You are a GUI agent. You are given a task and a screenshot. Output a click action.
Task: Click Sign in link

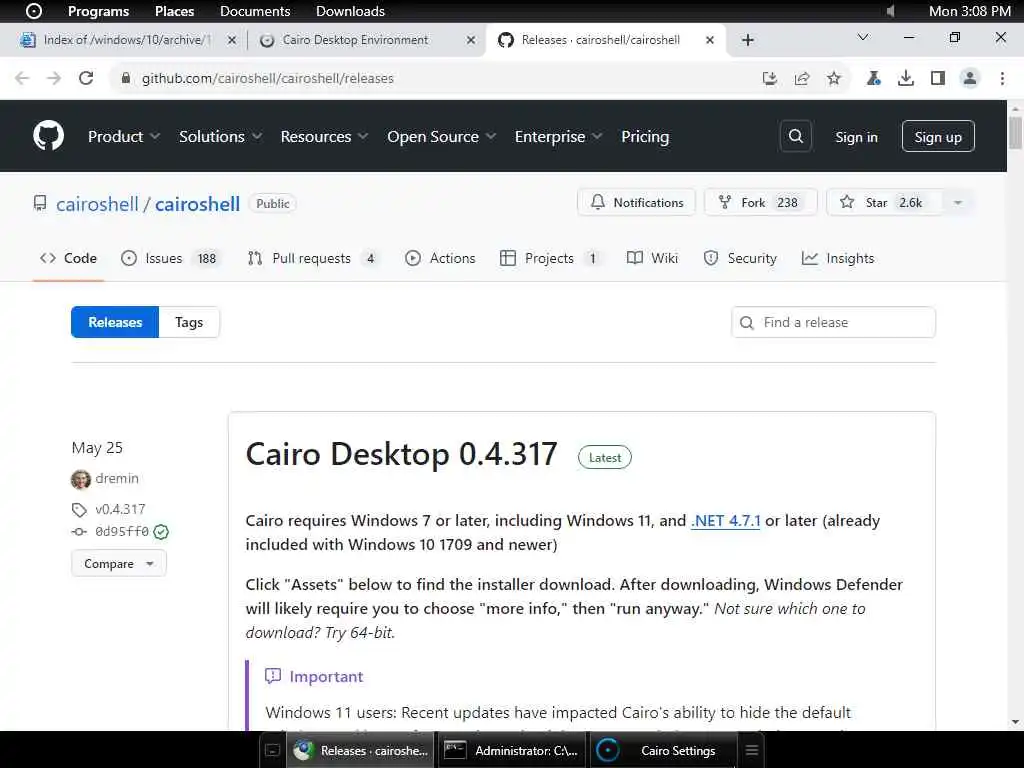(x=856, y=137)
